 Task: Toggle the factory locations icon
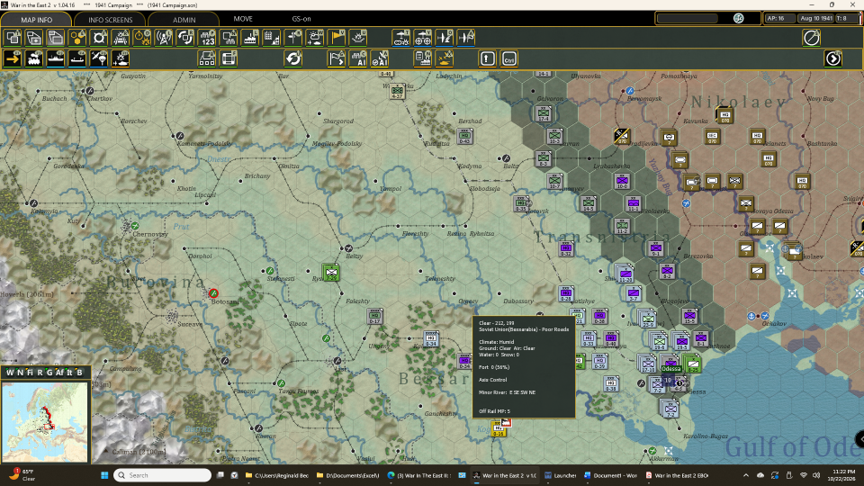click(x=250, y=37)
